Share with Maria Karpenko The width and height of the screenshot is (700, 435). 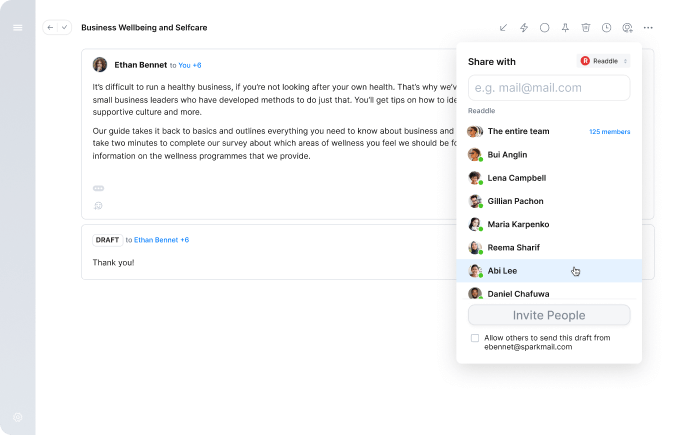(549, 224)
